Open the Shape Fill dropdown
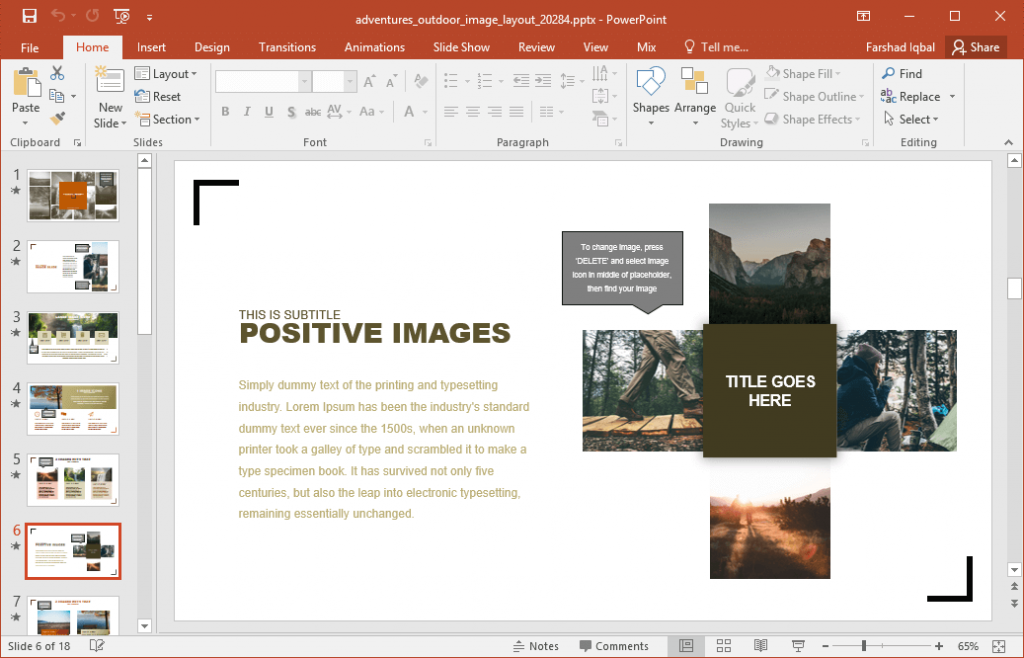The height and width of the screenshot is (658, 1024). (x=806, y=73)
